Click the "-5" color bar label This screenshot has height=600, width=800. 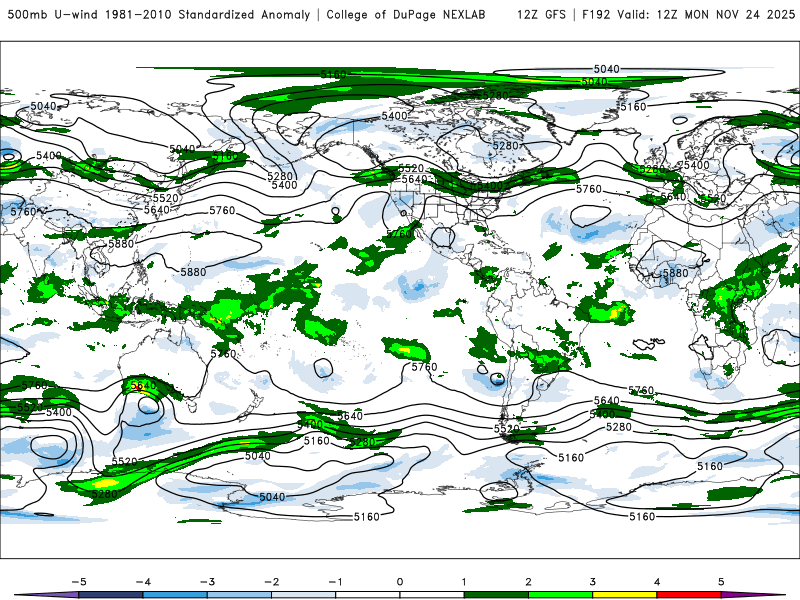79,582
